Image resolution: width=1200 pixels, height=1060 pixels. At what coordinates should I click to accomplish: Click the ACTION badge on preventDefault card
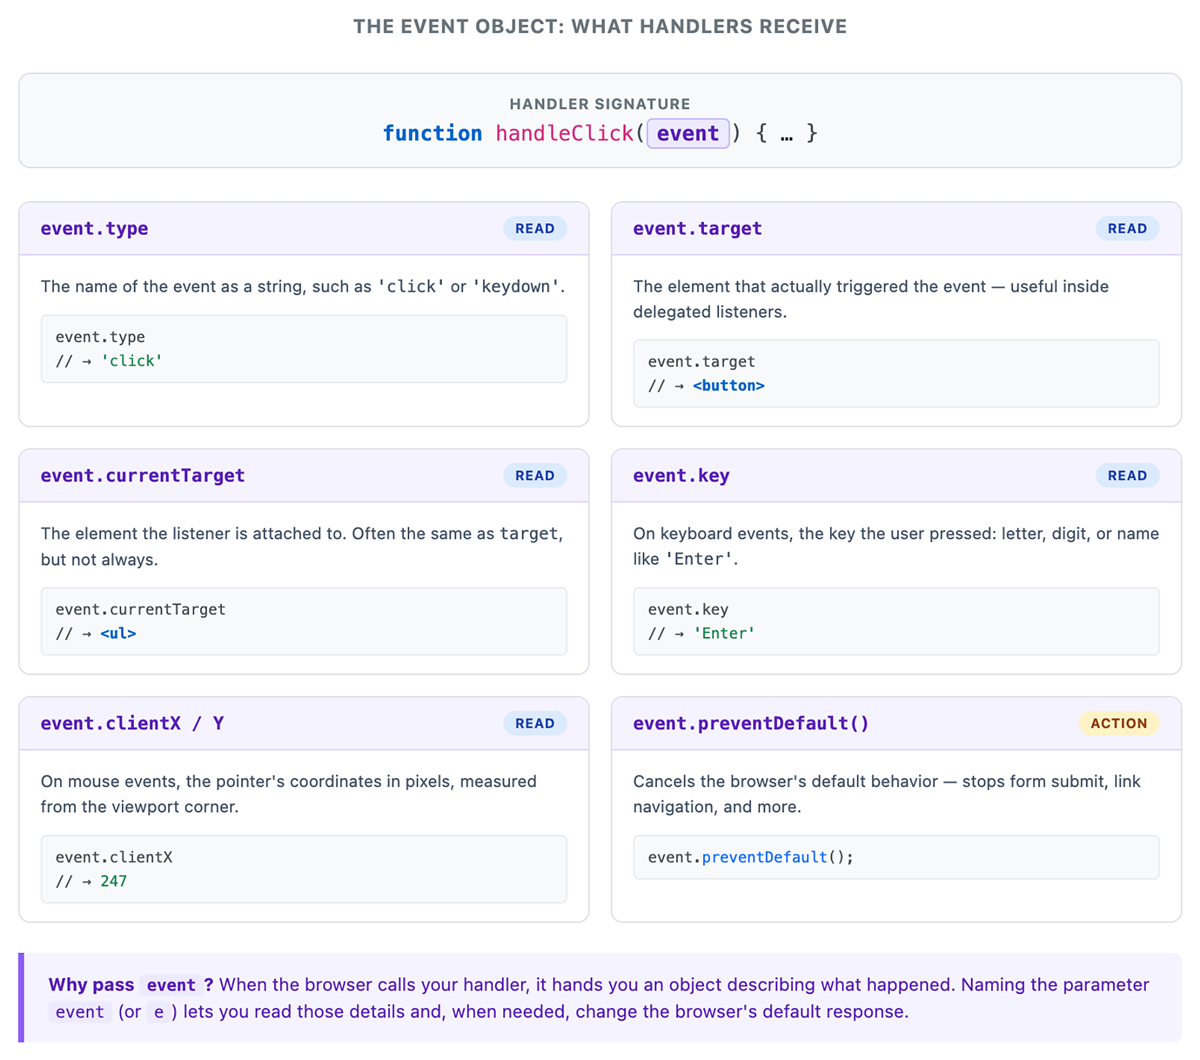pos(1119,723)
